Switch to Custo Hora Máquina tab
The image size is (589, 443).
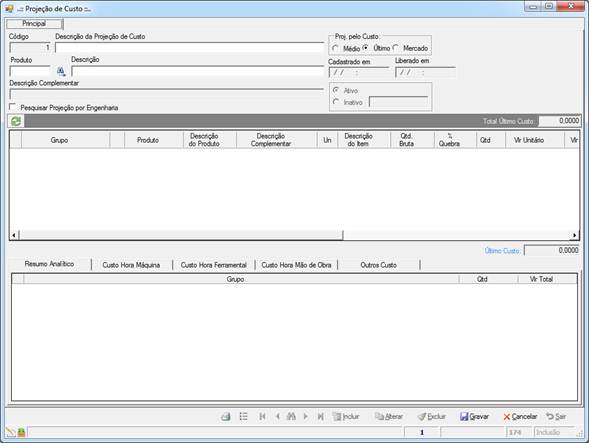[131, 265]
